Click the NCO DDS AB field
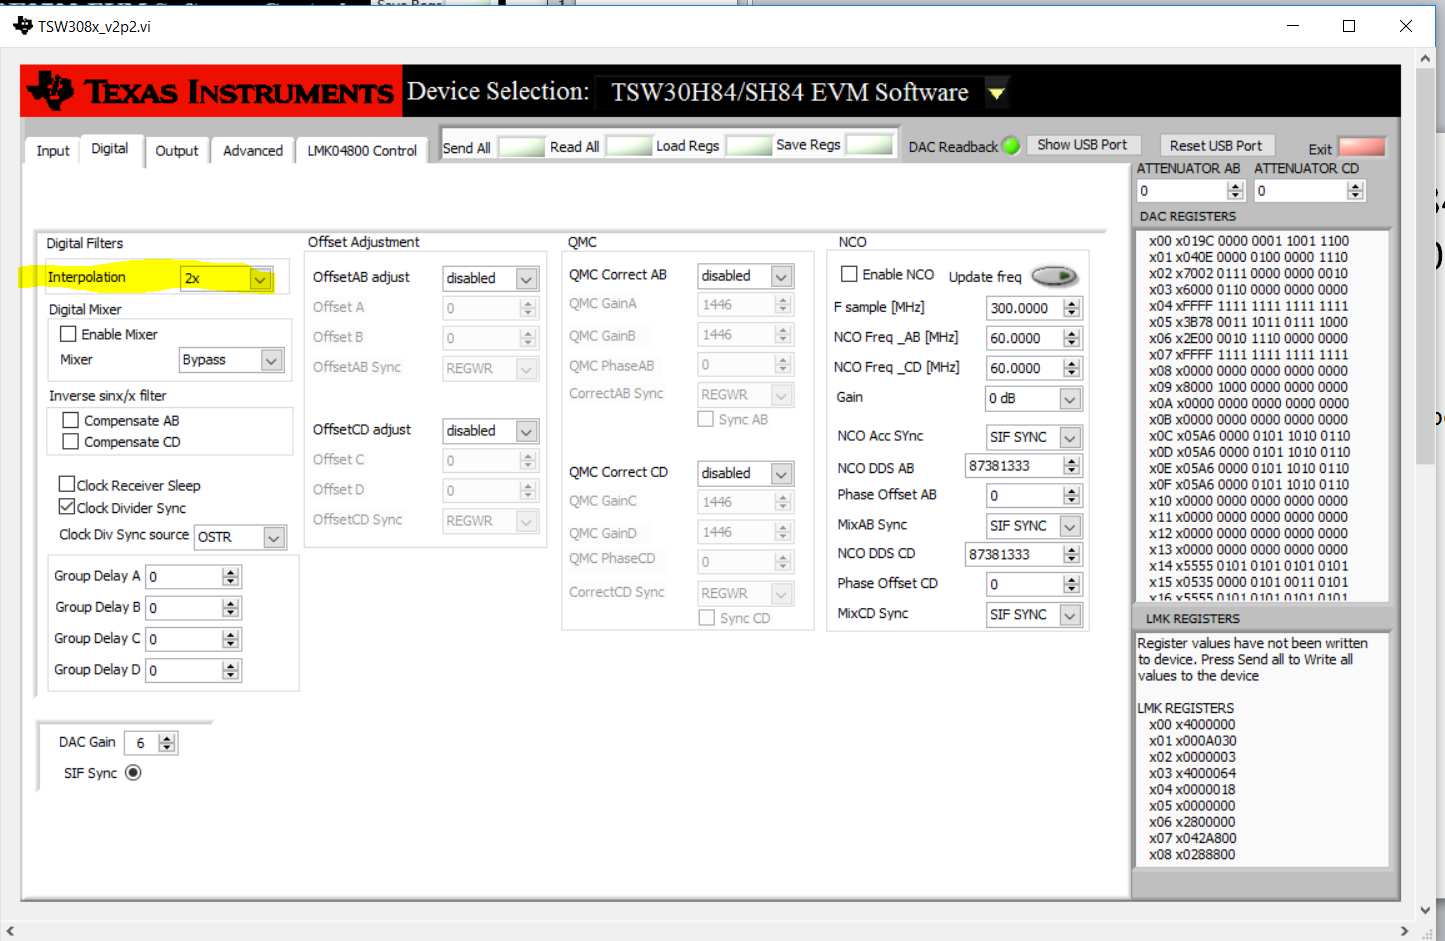 [x=1014, y=466]
